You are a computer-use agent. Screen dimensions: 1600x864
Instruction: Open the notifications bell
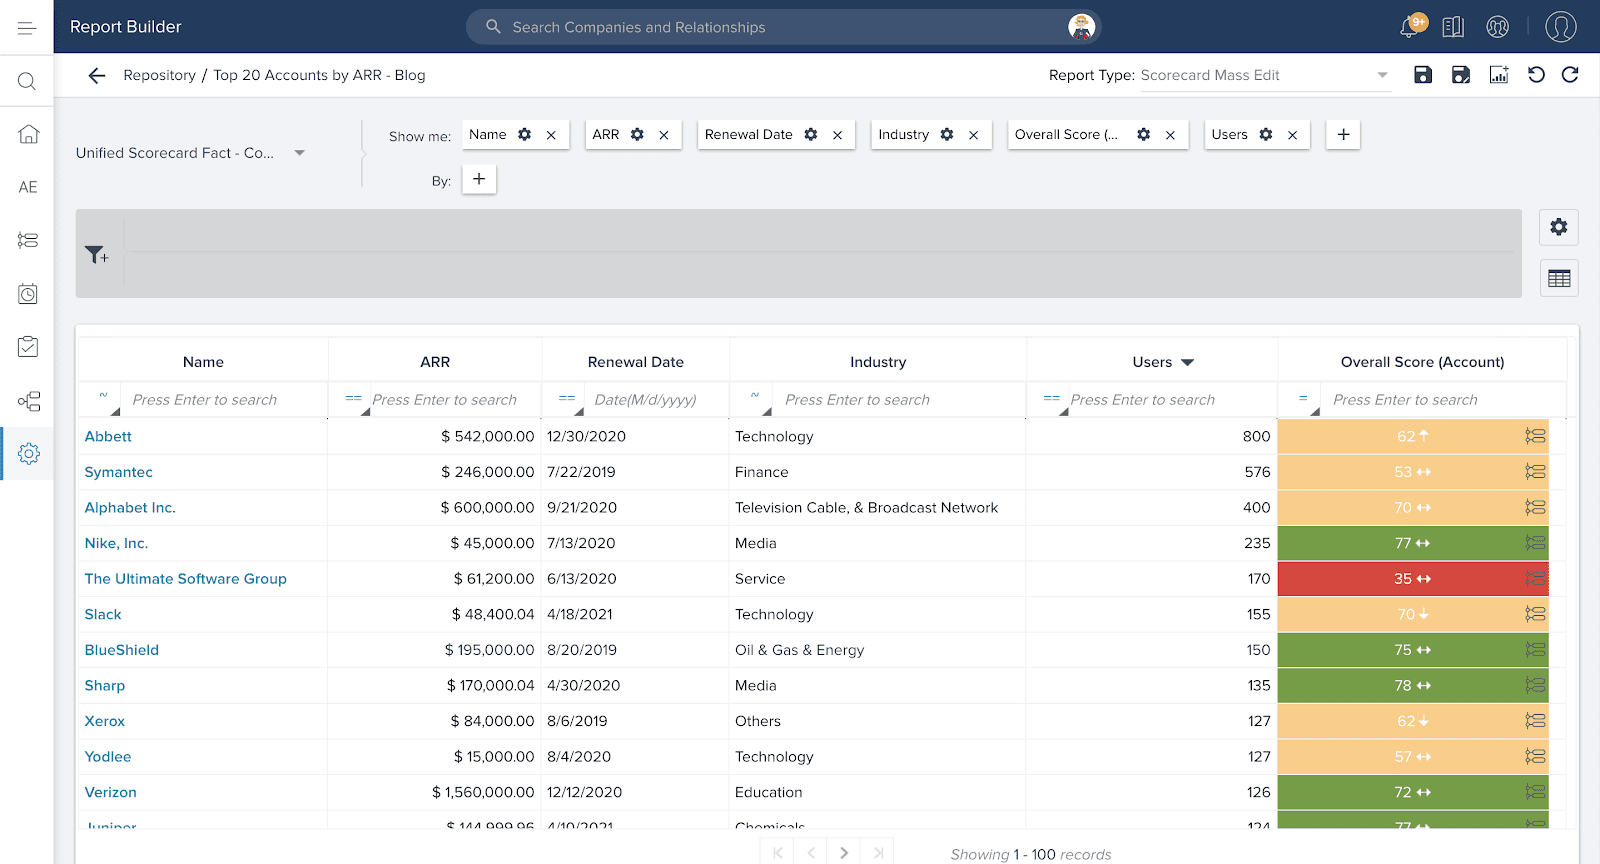[1410, 27]
